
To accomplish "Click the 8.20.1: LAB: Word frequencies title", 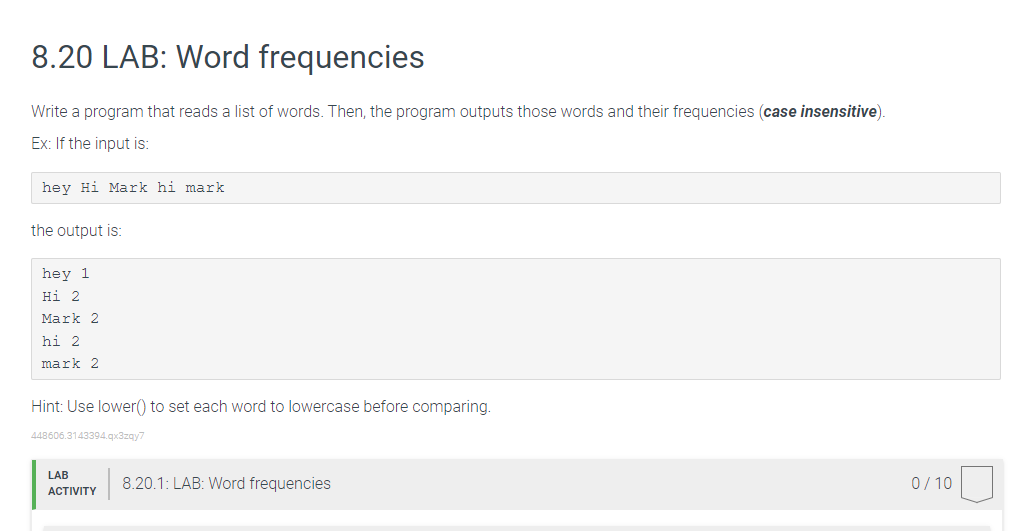I will pyautogui.click(x=226, y=484).
